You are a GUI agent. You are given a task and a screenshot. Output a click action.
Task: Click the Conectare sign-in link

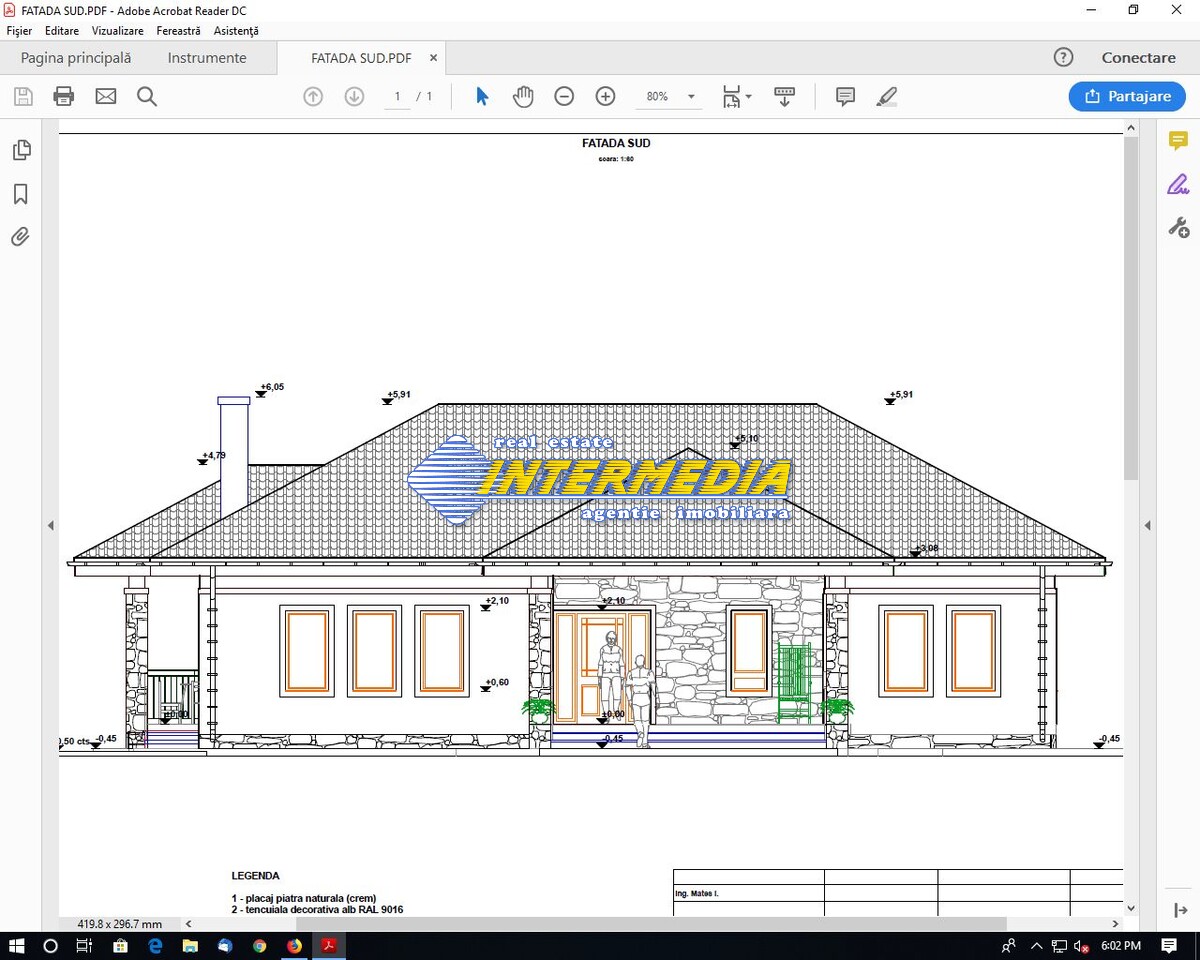pyautogui.click(x=1138, y=58)
